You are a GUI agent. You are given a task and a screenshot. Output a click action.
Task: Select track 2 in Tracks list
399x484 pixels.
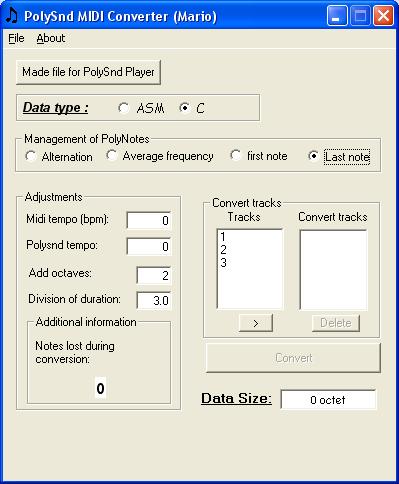pos(249,250)
